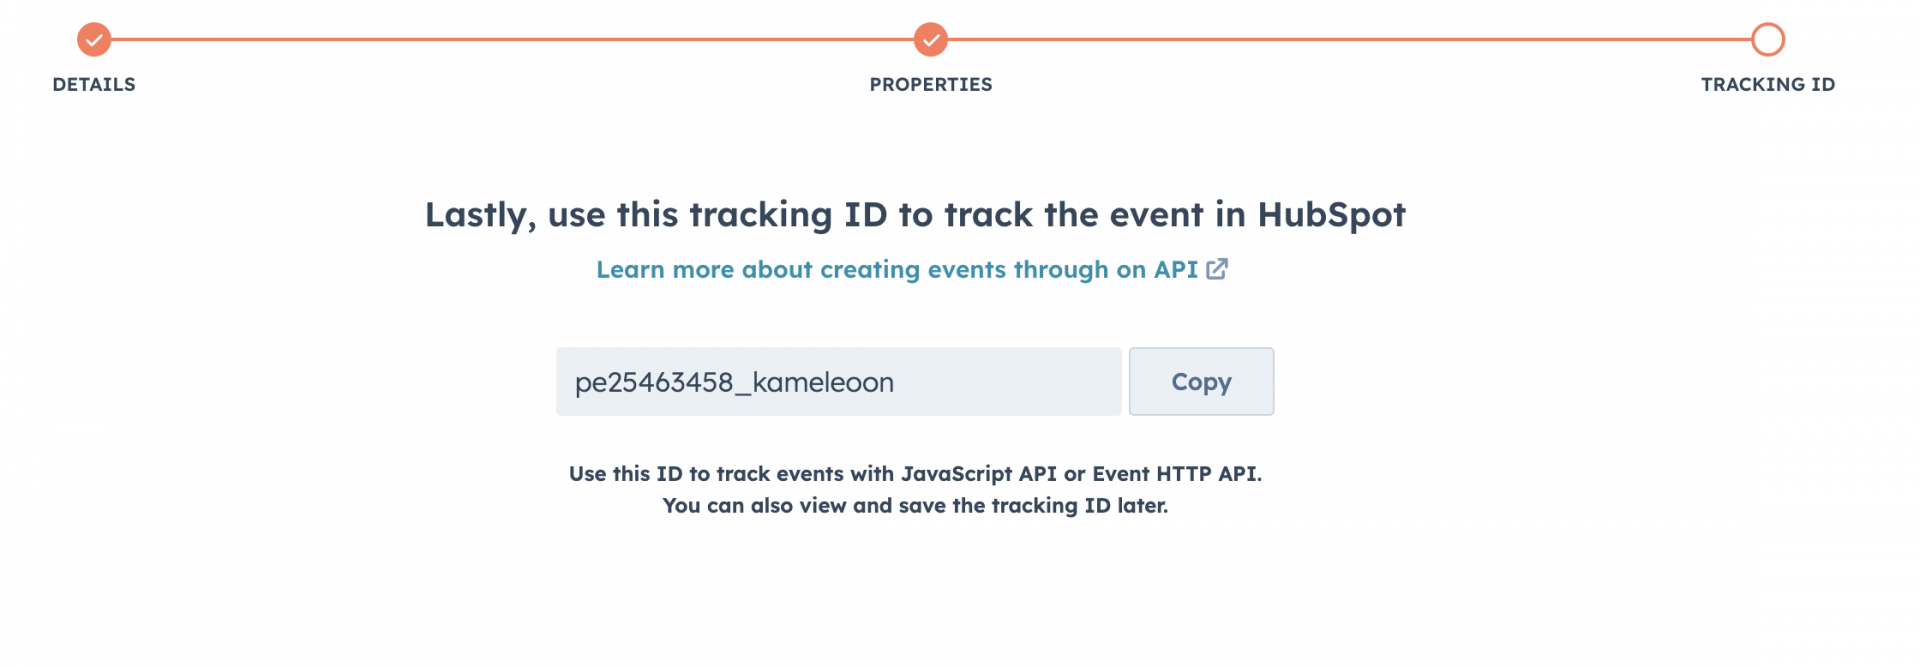This screenshot has height=667, width=1920.
Task: Click the word HubSpot in the heading
Action: [x=1331, y=215]
